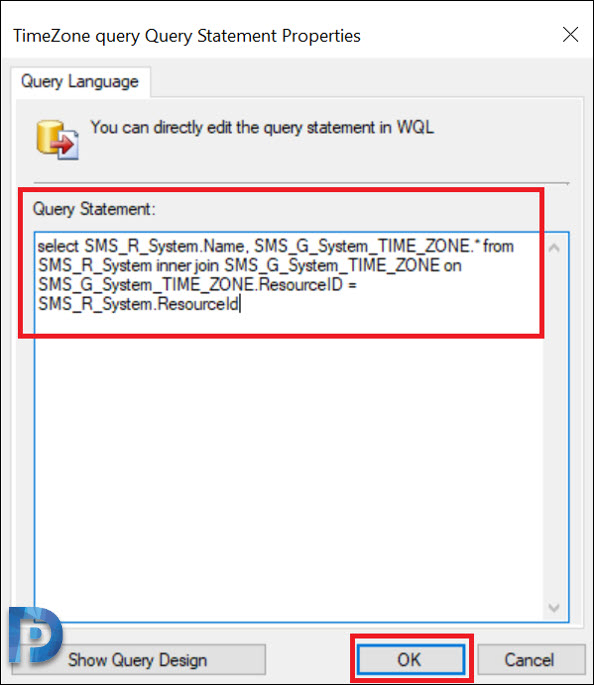Click the blue P watermark logo
Viewport: 594px width, 685px height.
(x=35, y=634)
